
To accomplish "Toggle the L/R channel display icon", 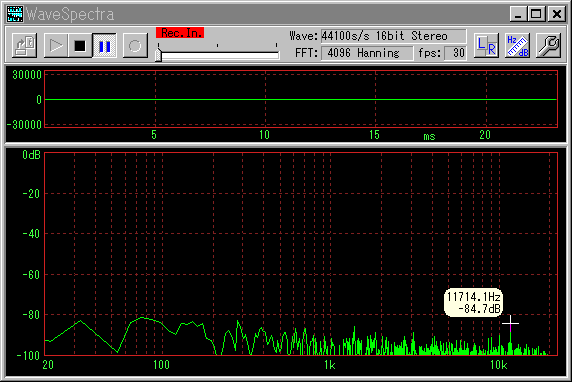I will (487, 45).
